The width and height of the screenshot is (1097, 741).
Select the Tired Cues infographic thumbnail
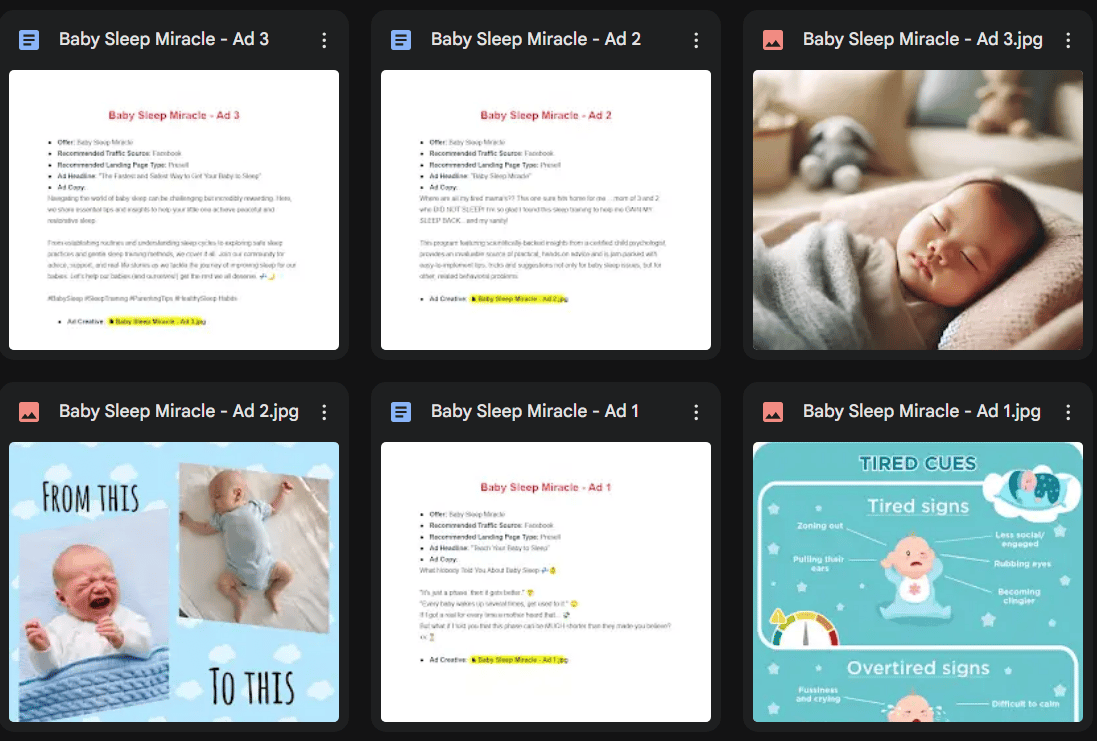pyautogui.click(x=917, y=582)
